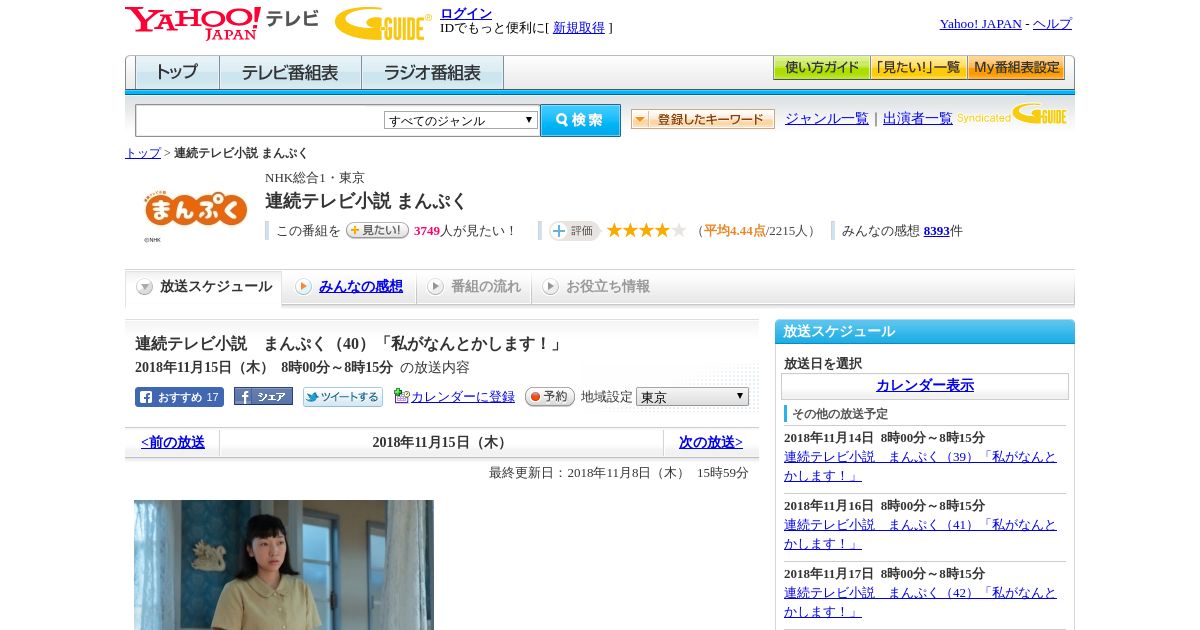1200x630 pixels.
Task: Open the テレビ番組表 tab
Action: tap(290, 73)
